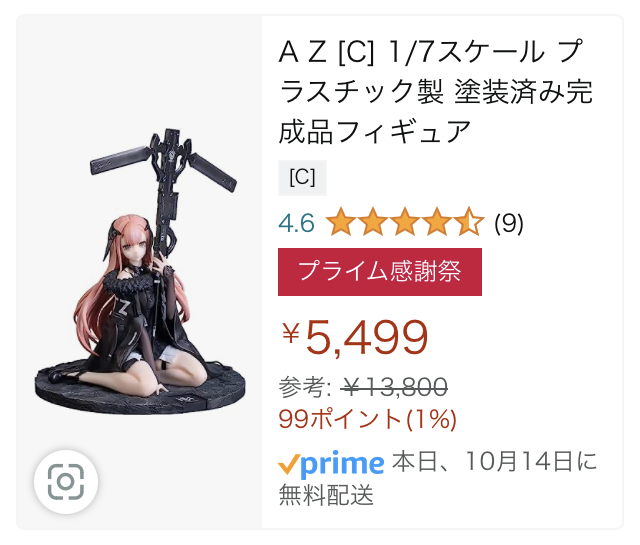Click the third gold rating star

tap(405, 222)
